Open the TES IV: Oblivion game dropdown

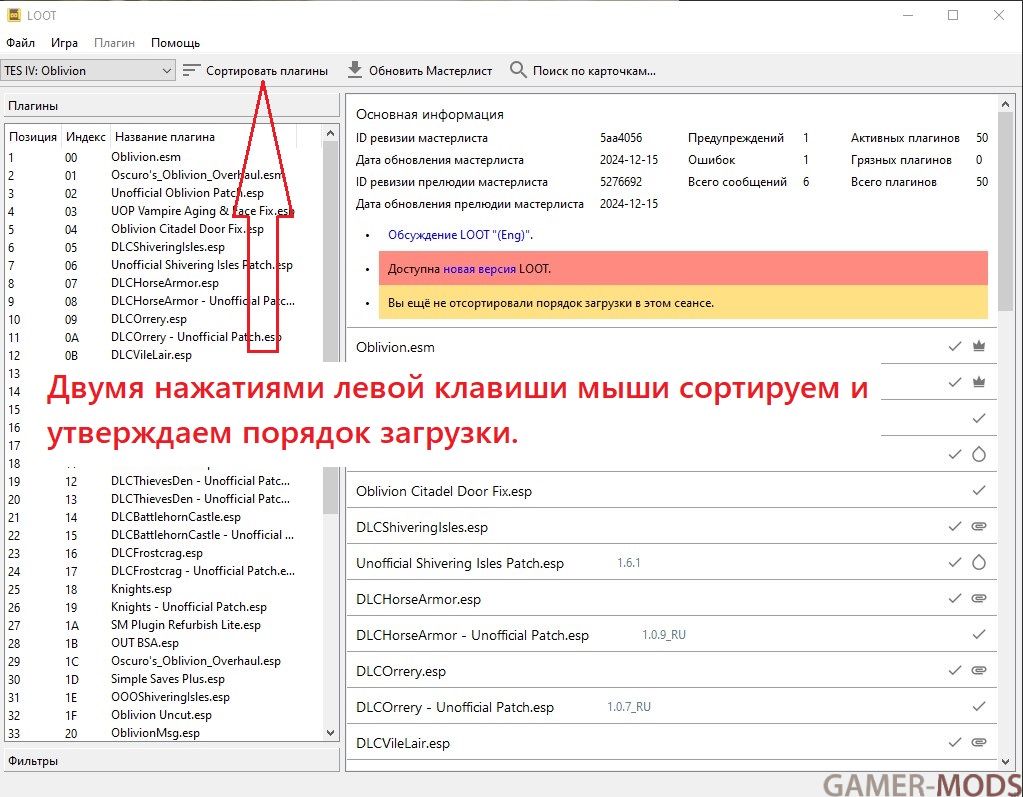click(88, 70)
